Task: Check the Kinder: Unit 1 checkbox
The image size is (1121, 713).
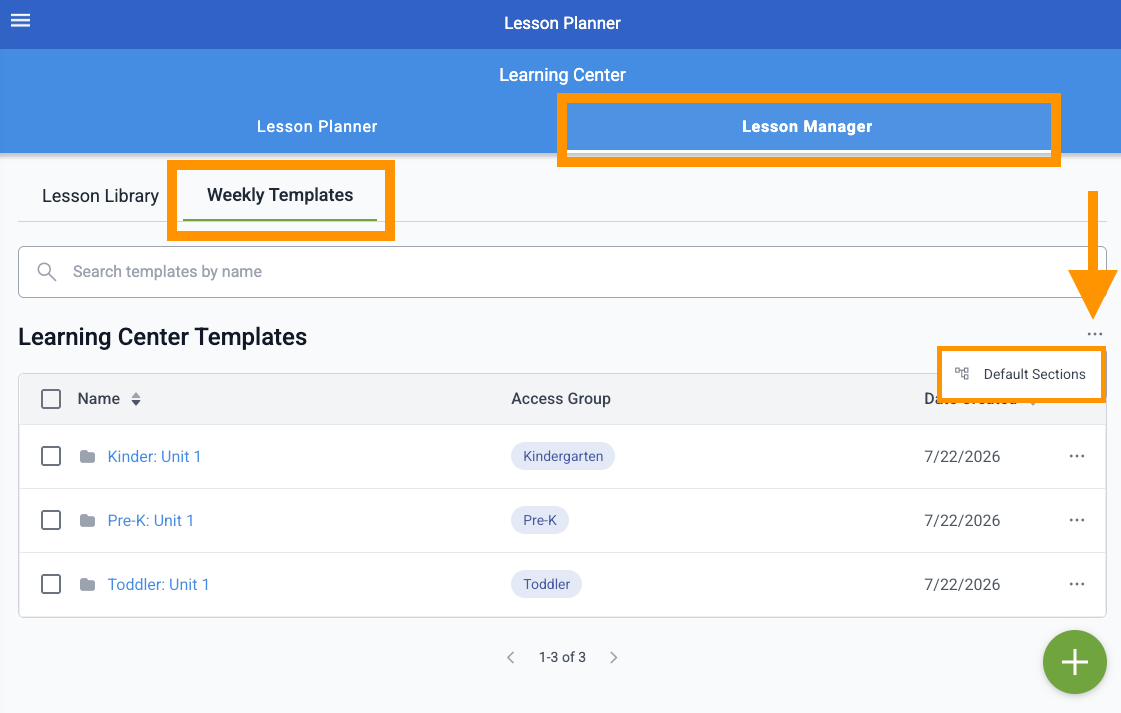Action: click(51, 456)
